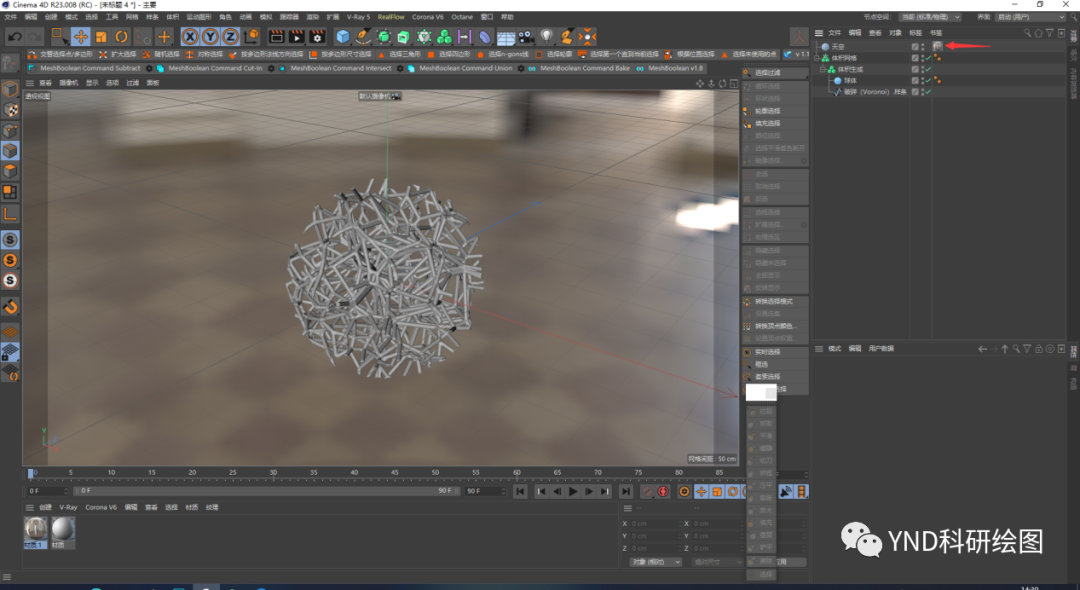The image size is (1080, 590).
Task: Toggle layer box of 天空 object
Action: [915, 47]
